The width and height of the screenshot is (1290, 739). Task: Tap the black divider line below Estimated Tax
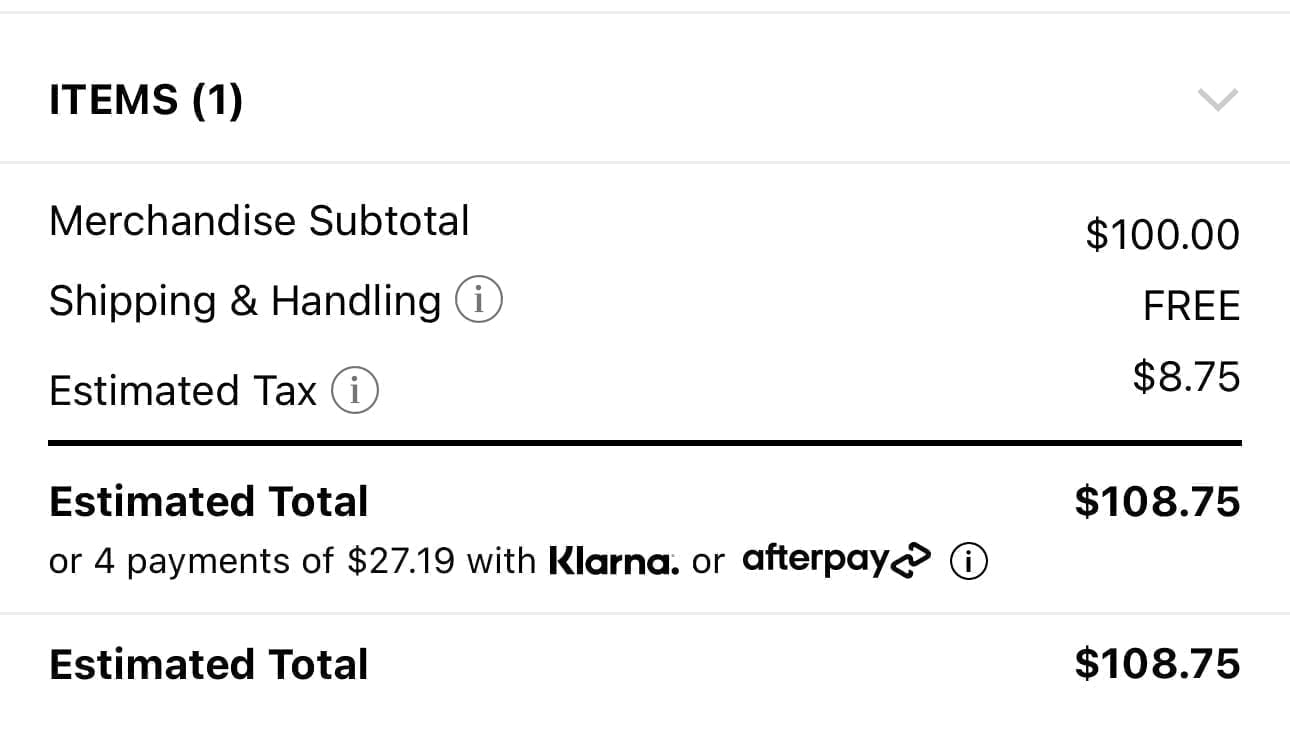tap(645, 442)
